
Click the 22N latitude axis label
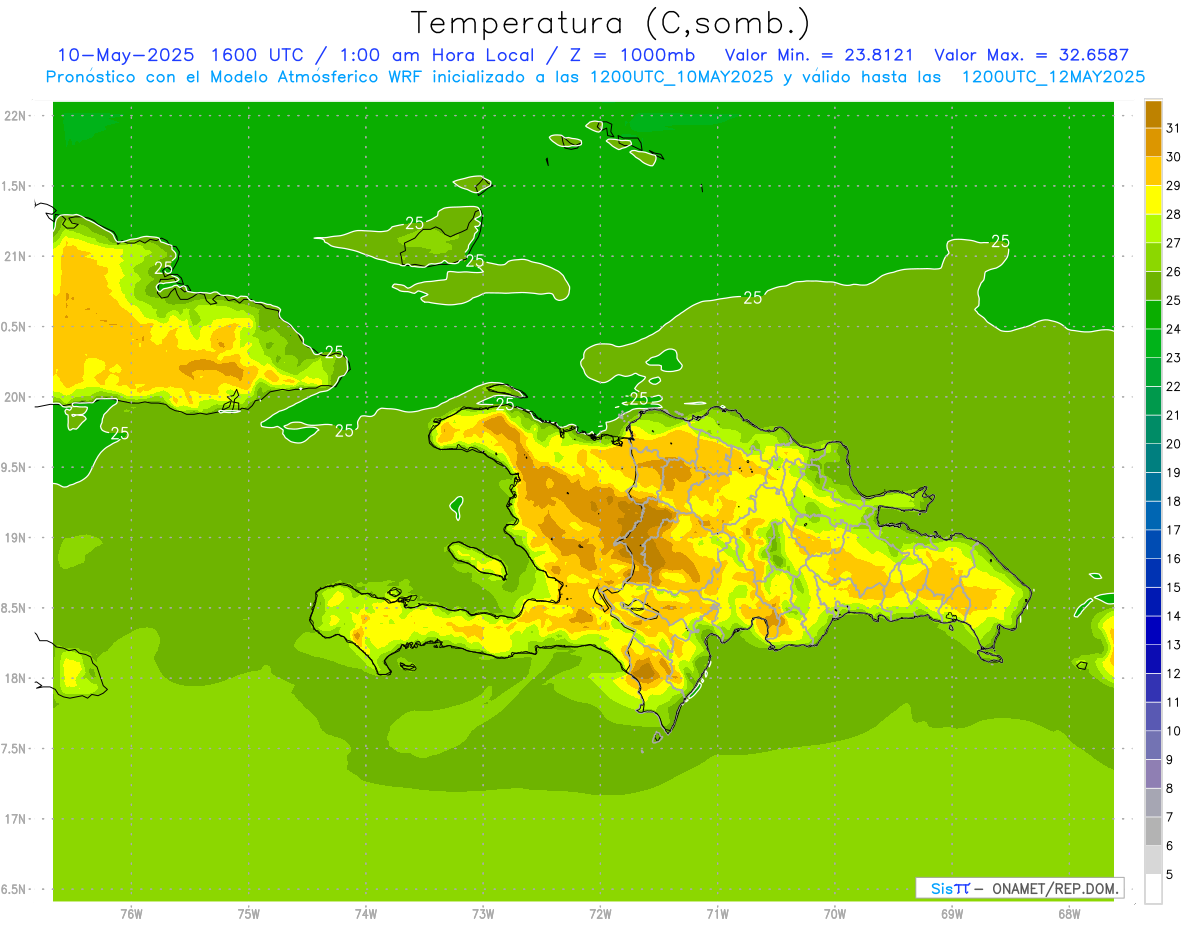[16, 116]
